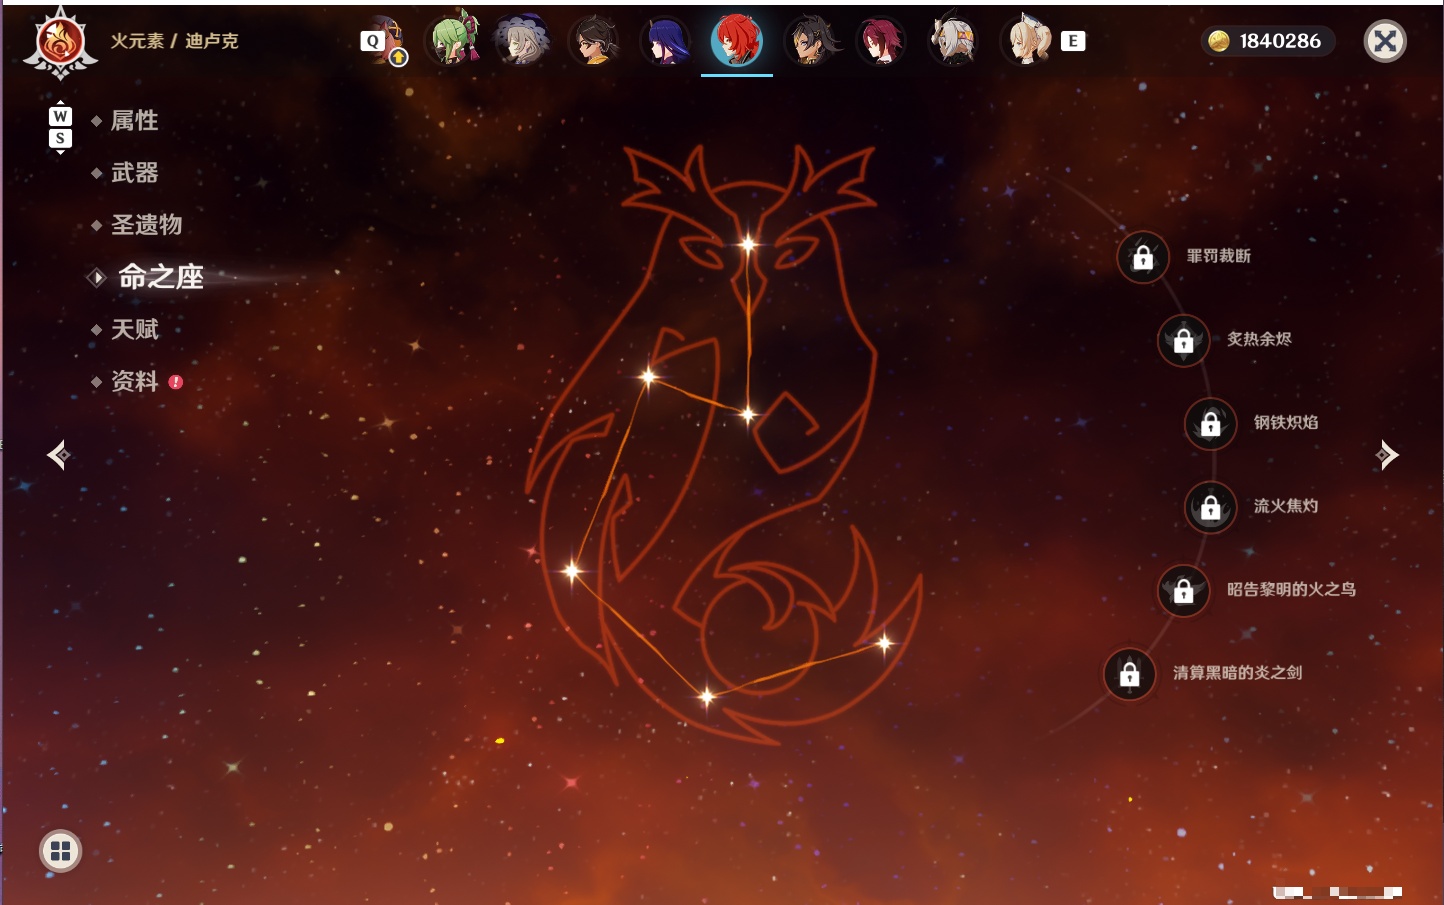
Task: Open the 资料 profile menu
Action: (x=134, y=381)
